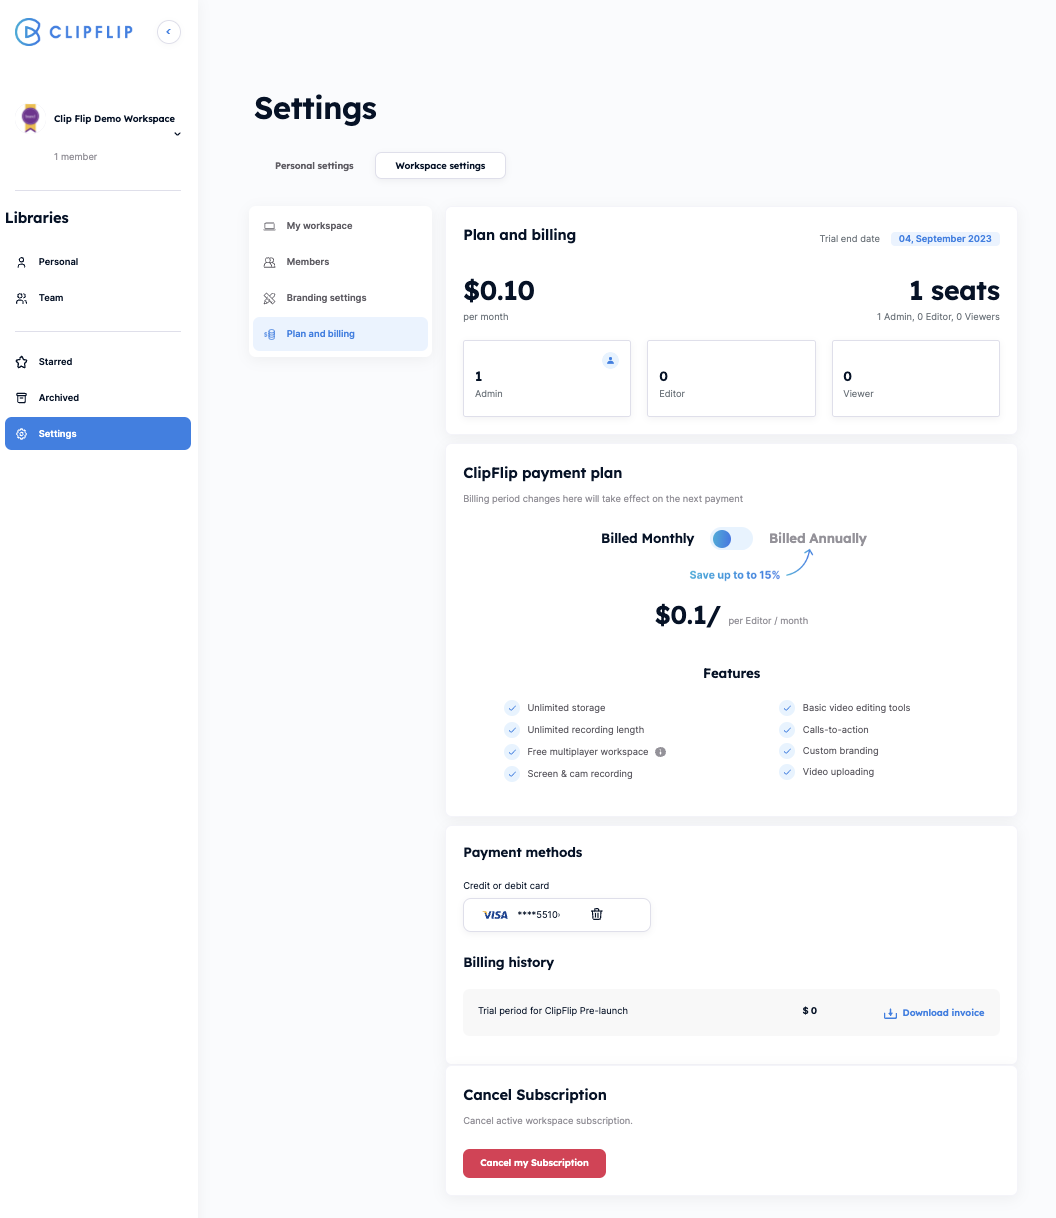The height and width of the screenshot is (1218, 1056).
Task: Click the Save up to 15% text
Action: [734, 576]
